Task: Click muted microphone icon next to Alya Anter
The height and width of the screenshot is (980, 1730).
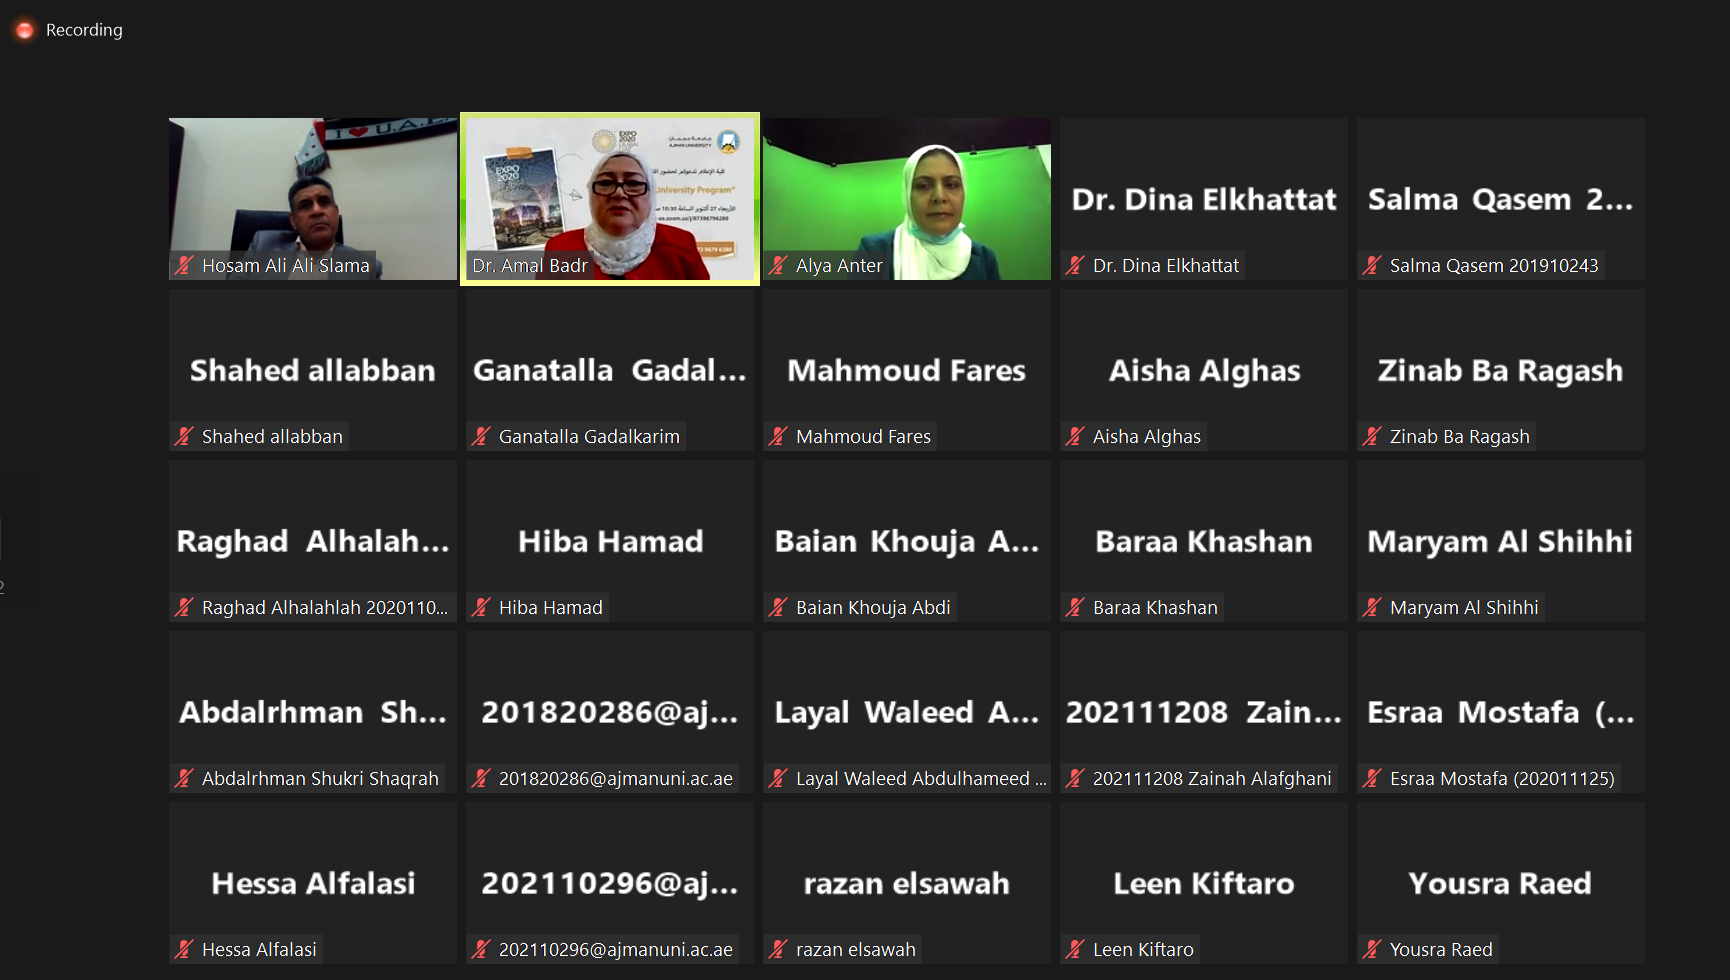Action: pos(778,265)
